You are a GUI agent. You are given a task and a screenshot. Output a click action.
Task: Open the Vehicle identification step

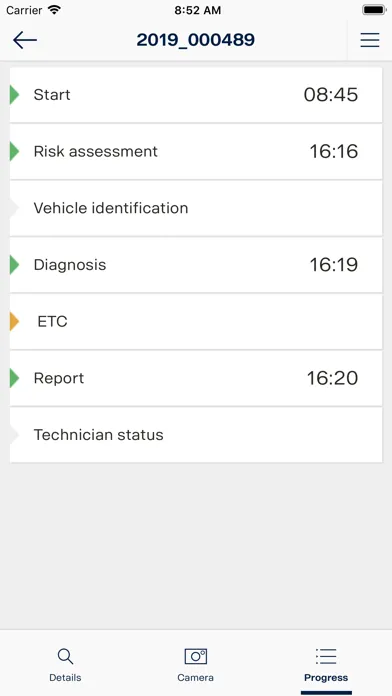[x=196, y=208]
